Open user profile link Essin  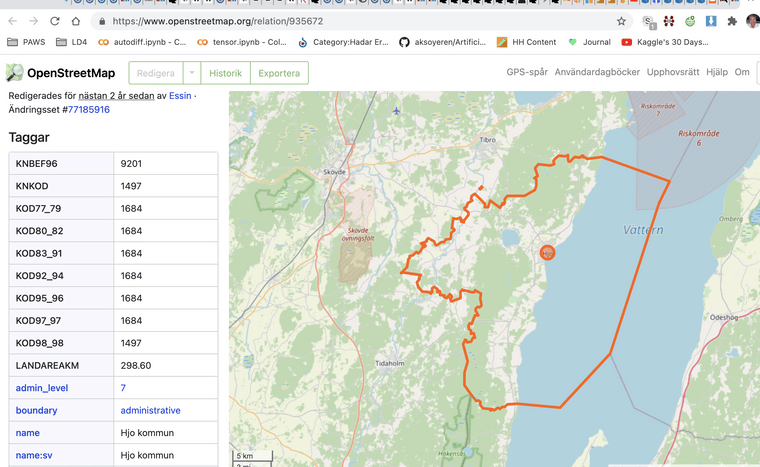pos(180,96)
